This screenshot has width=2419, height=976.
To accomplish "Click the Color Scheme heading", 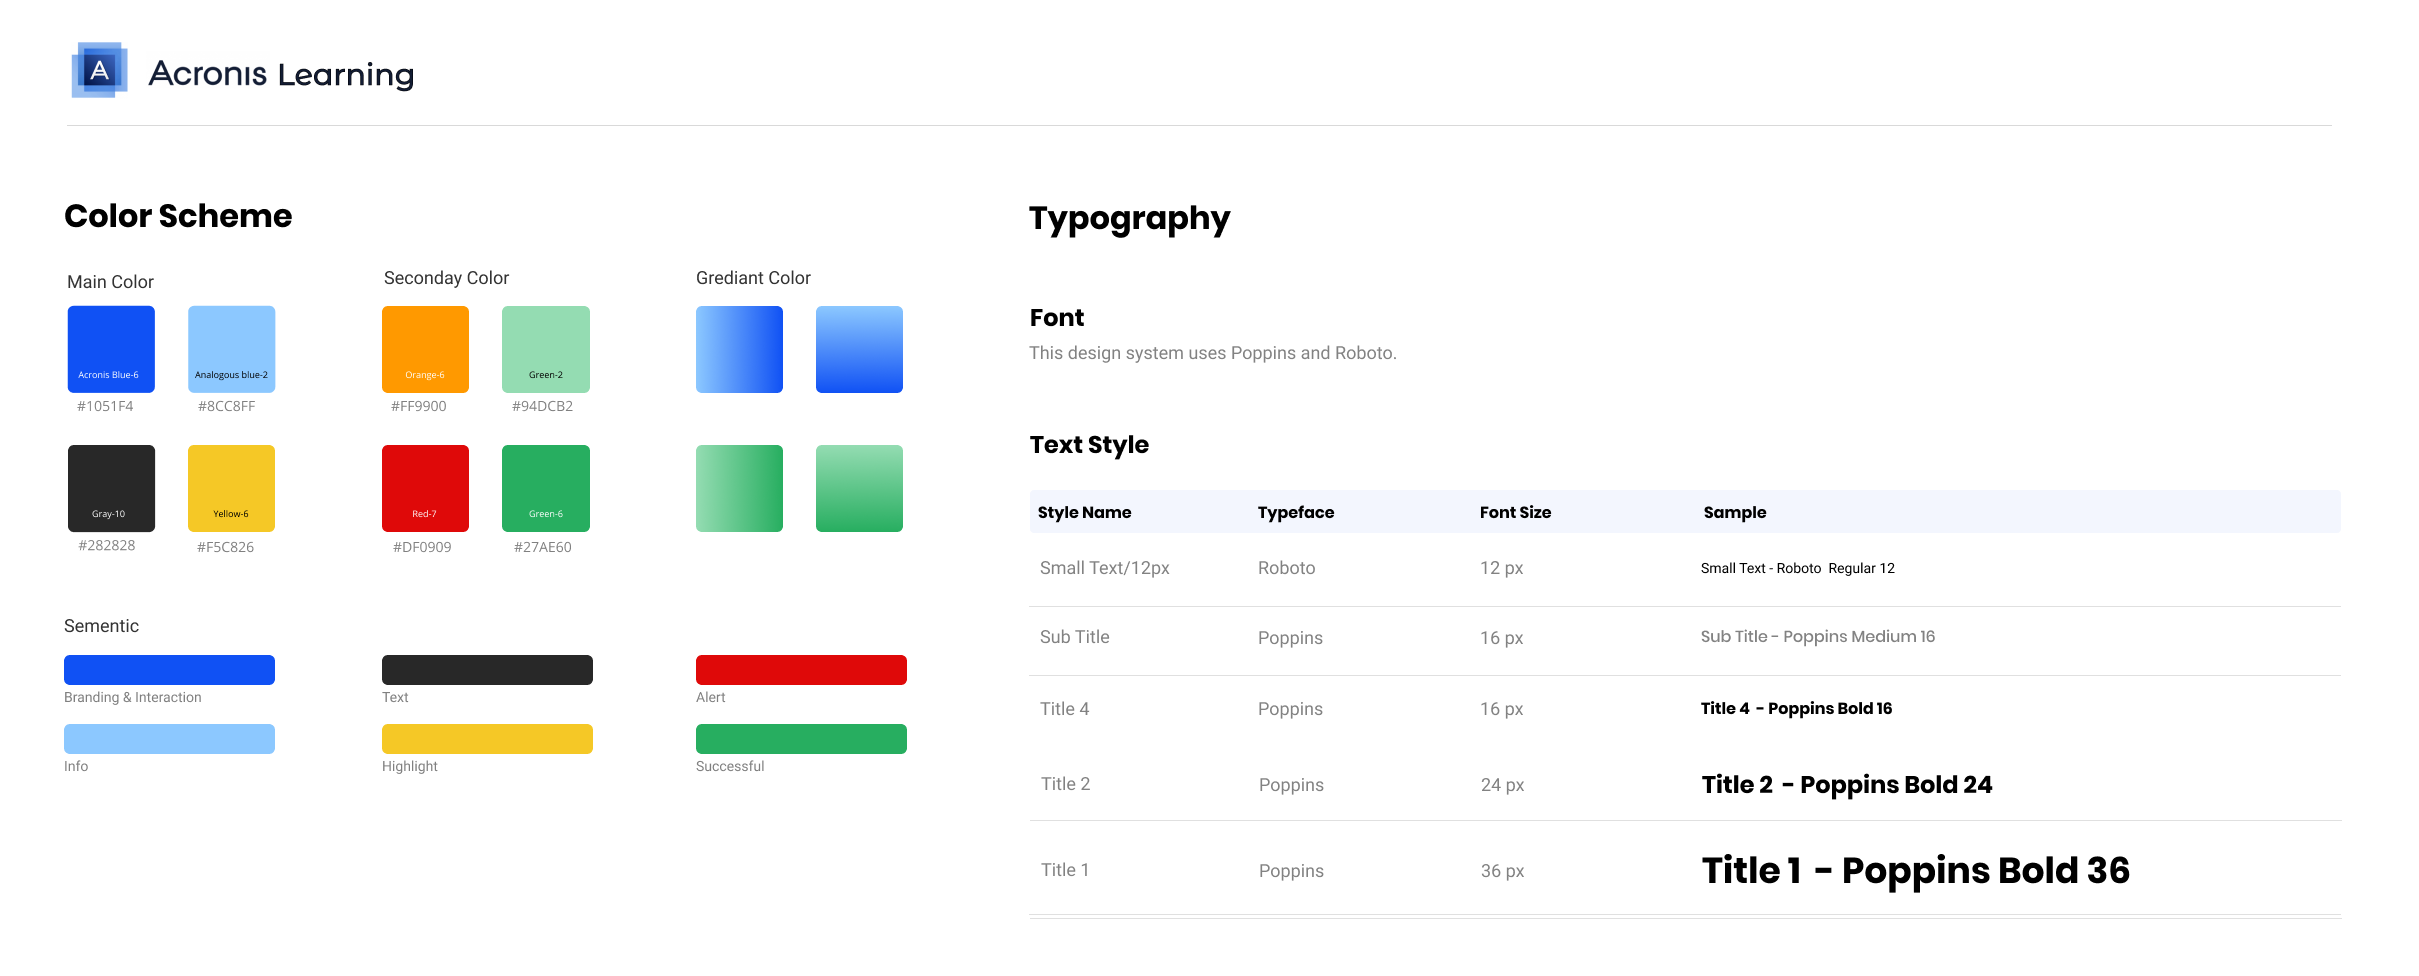I will pyautogui.click(x=178, y=216).
